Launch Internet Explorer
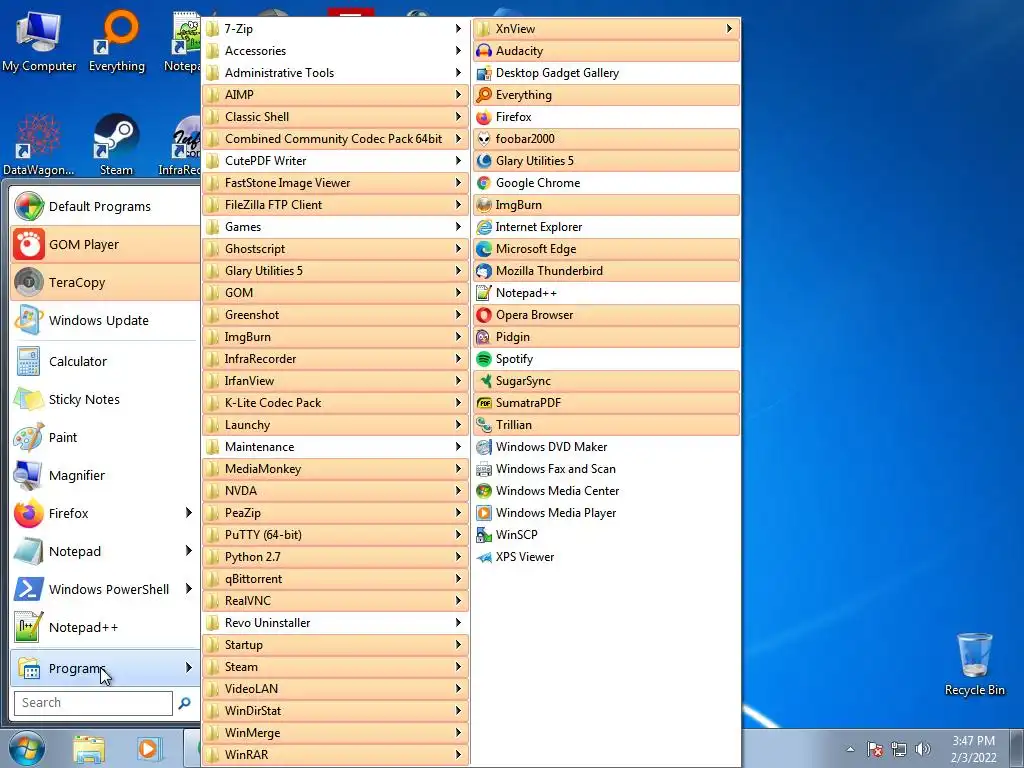The image size is (1024, 768). point(606,227)
